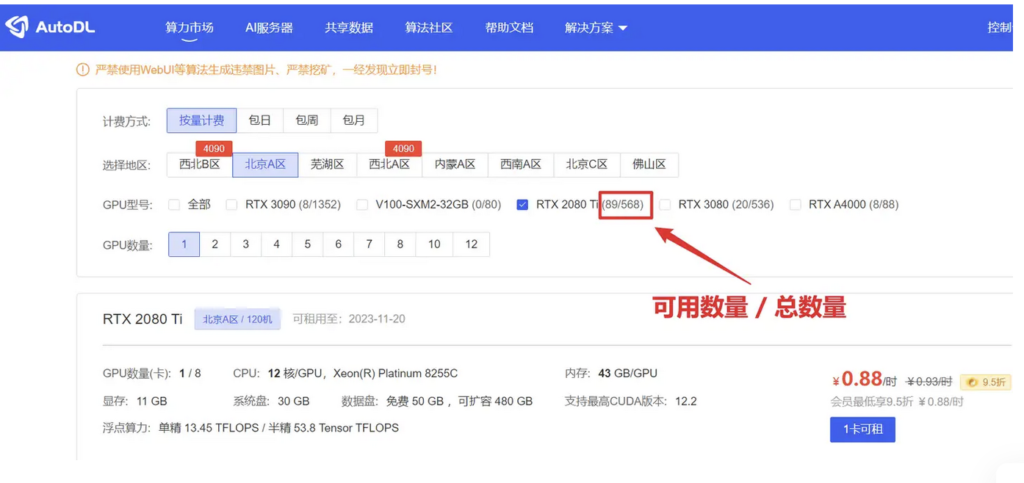This screenshot has width=1024, height=483.
Task: Go to 共享数据 page
Action: pyautogui.click(x=349, y=27)
